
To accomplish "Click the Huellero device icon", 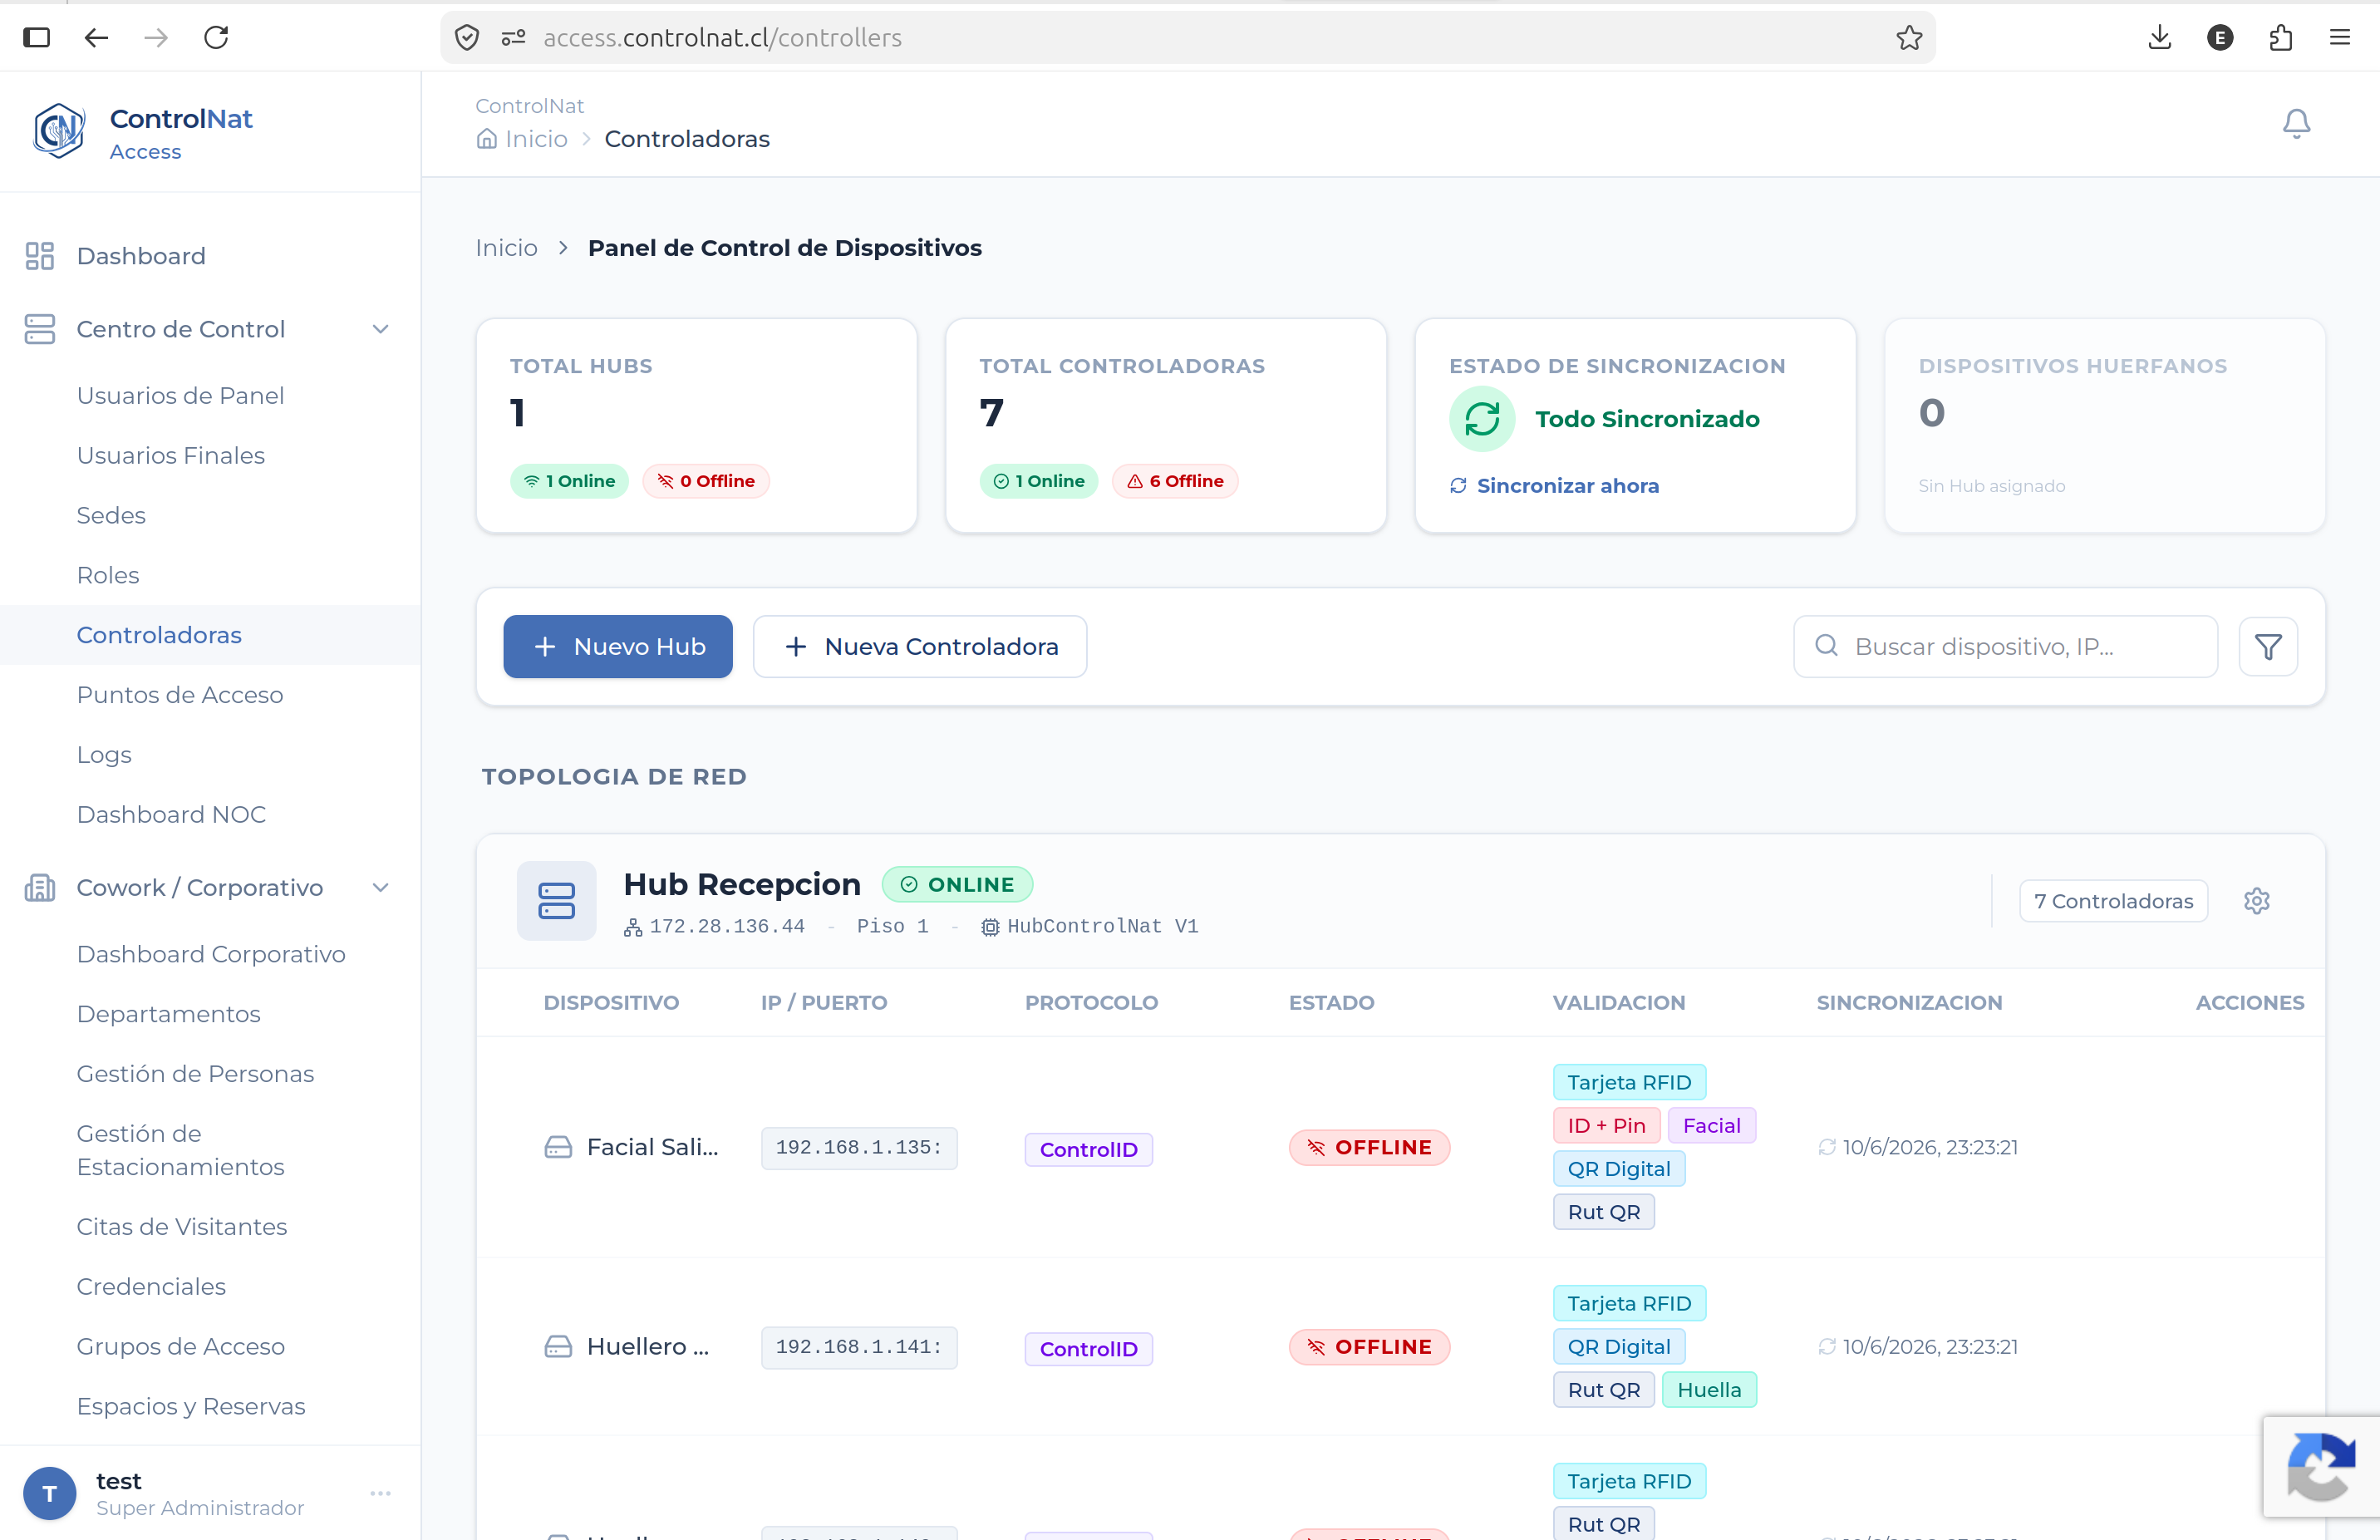I will tap(558, 1347).
